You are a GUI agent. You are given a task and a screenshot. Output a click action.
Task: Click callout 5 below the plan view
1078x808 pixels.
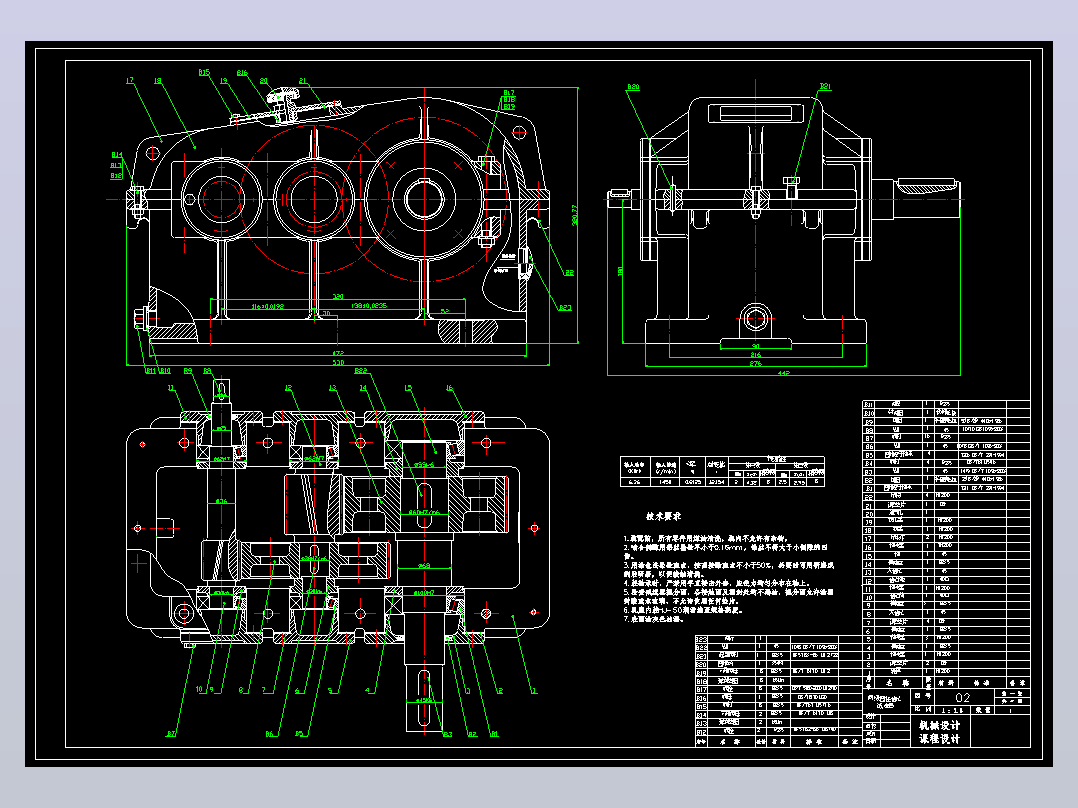tap(331, 690)
